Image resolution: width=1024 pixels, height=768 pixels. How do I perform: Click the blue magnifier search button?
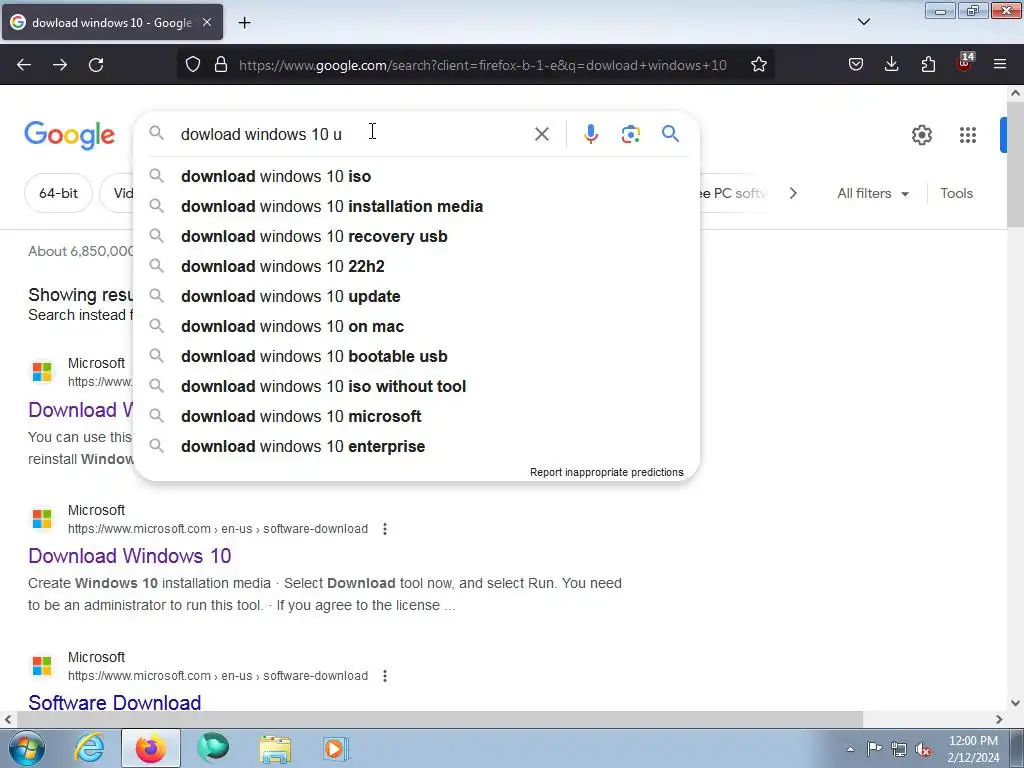click(x=670, y=134)
